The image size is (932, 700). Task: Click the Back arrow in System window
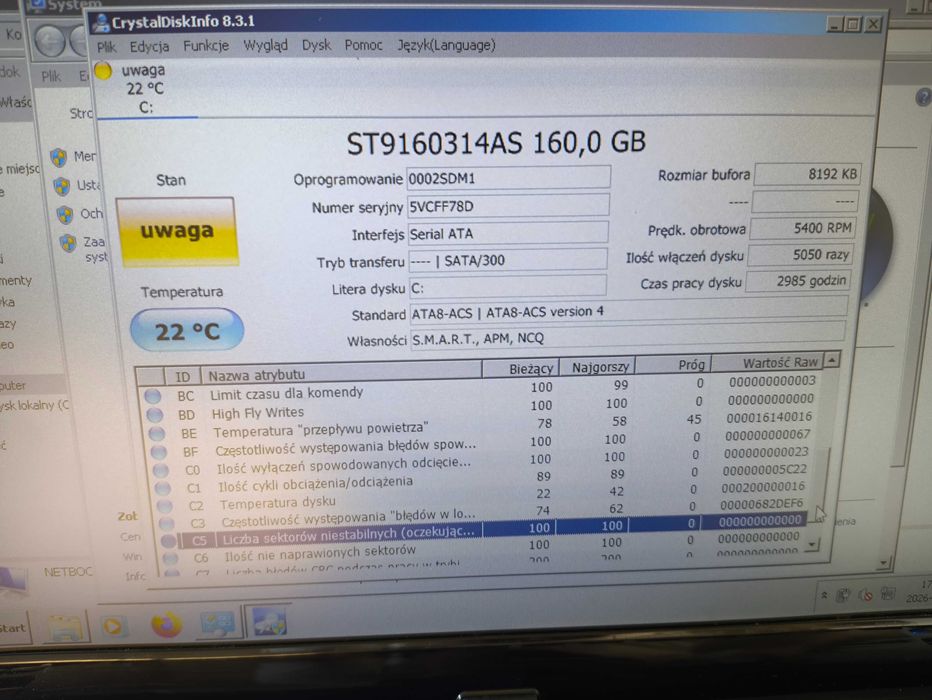coord(49,42)
